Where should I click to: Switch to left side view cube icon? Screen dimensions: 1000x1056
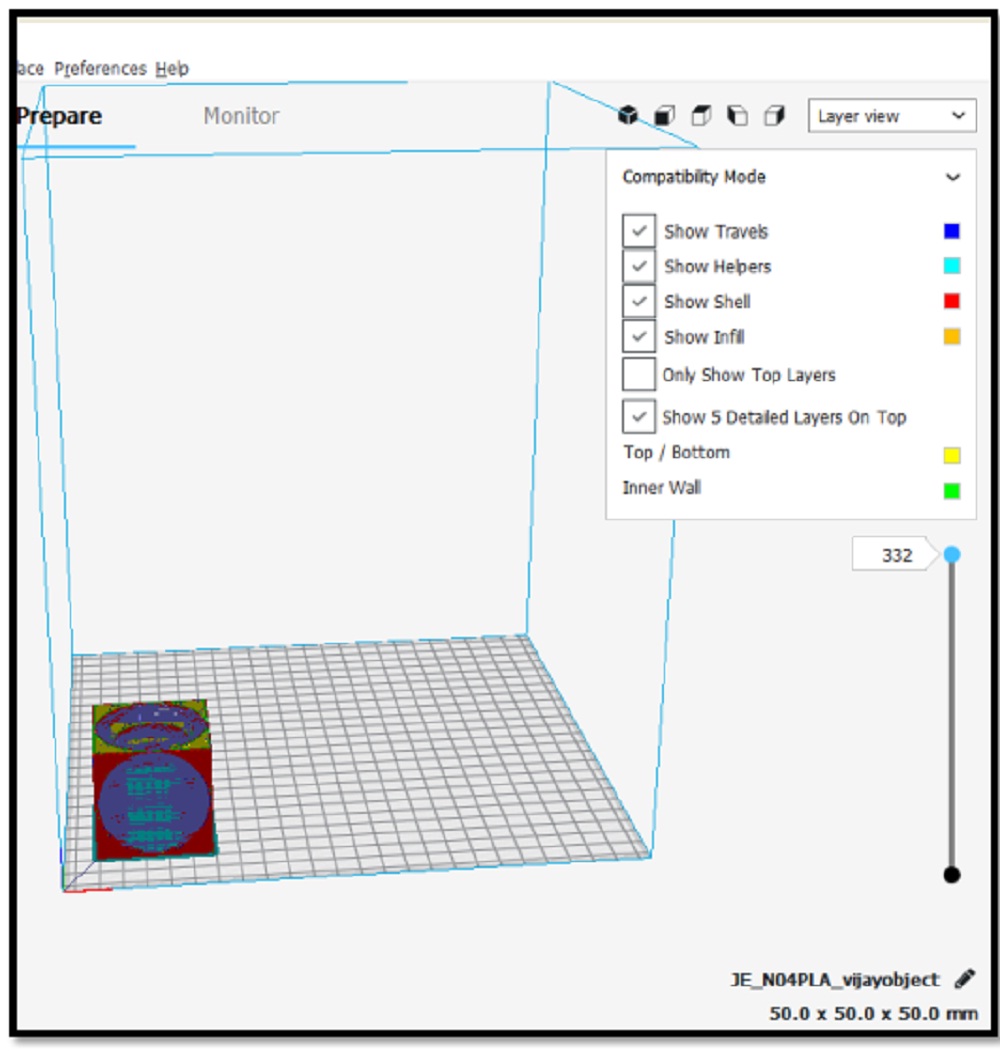(737, 115)
